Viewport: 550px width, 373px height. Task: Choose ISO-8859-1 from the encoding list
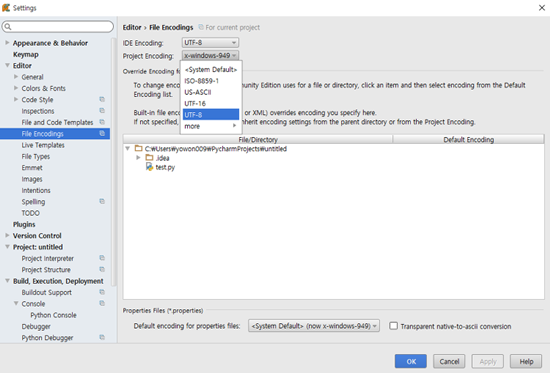point(211,81)
